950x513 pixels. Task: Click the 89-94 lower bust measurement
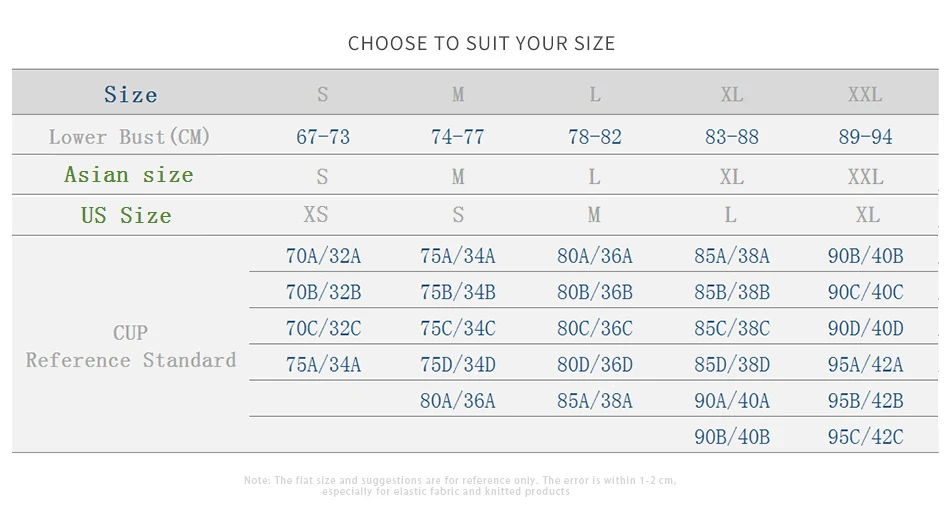(865, 137)
